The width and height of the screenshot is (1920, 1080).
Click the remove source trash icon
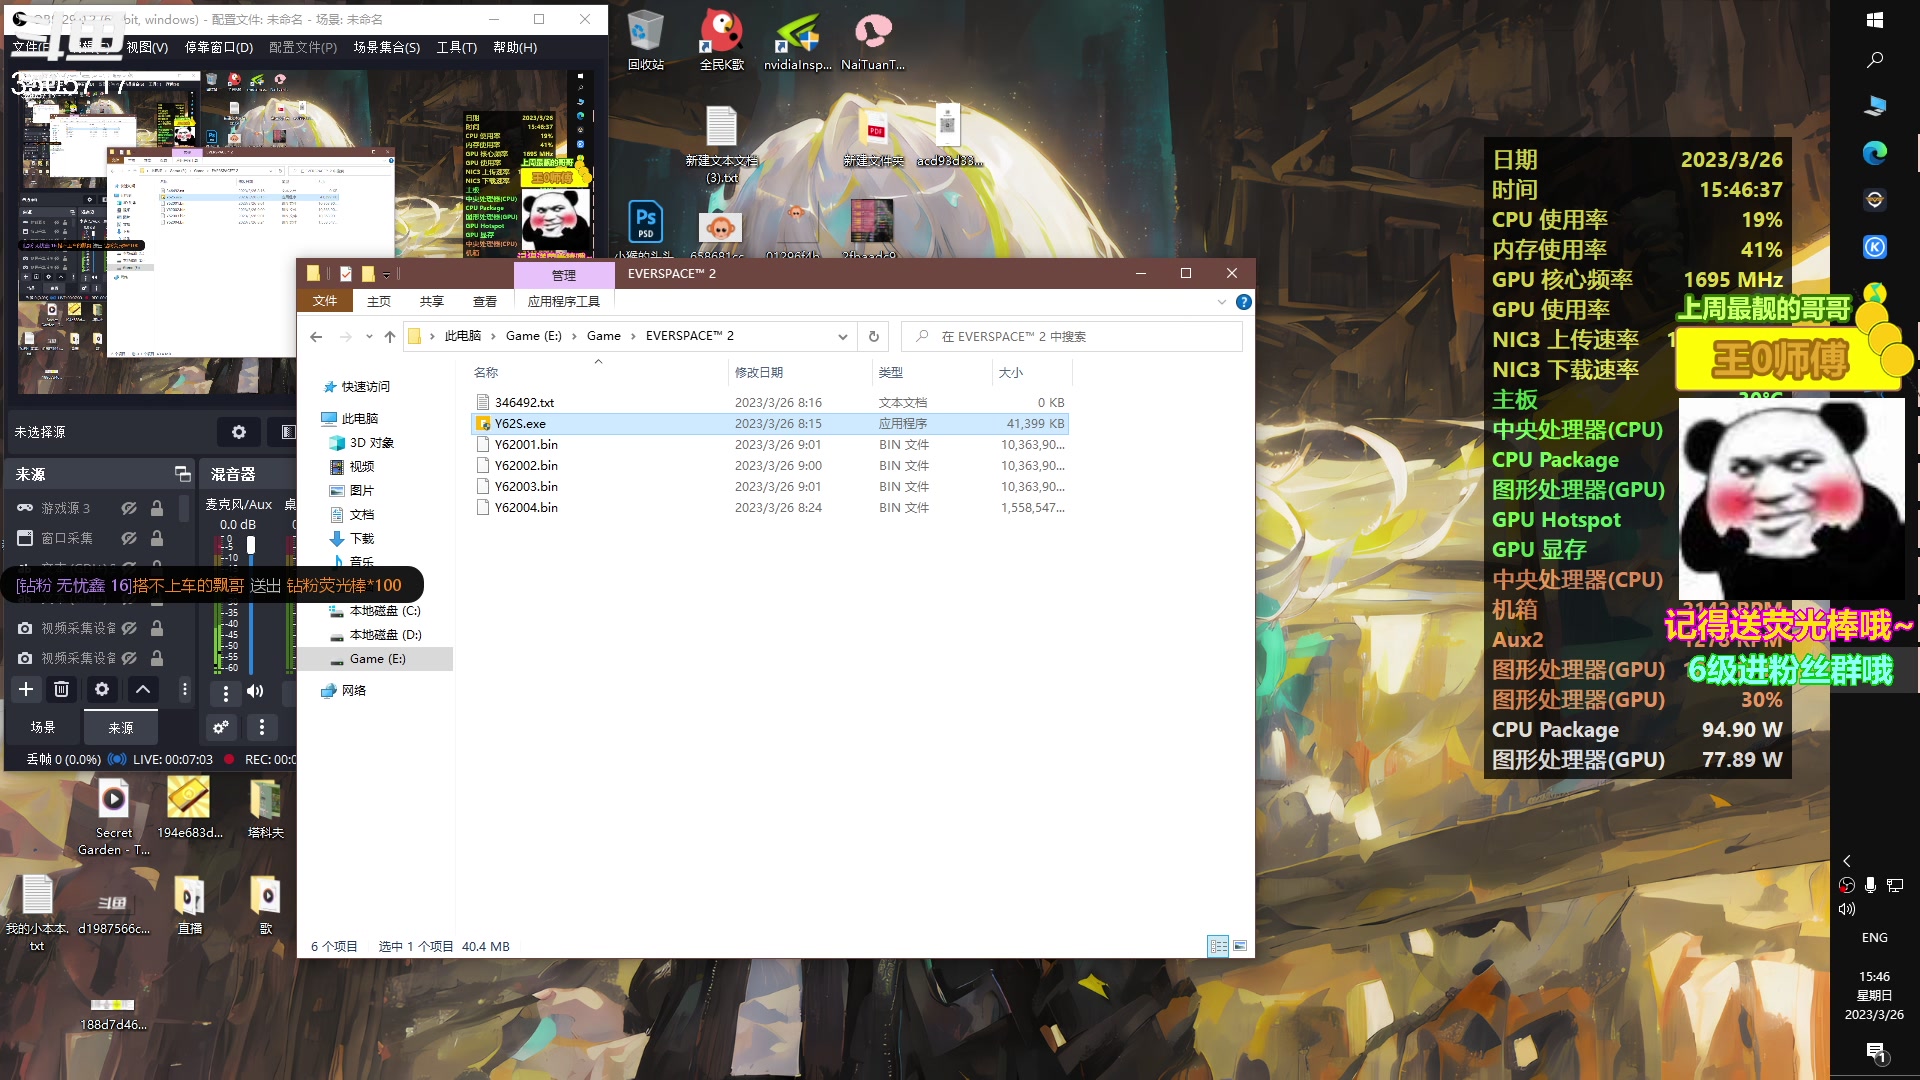(61, 689)
